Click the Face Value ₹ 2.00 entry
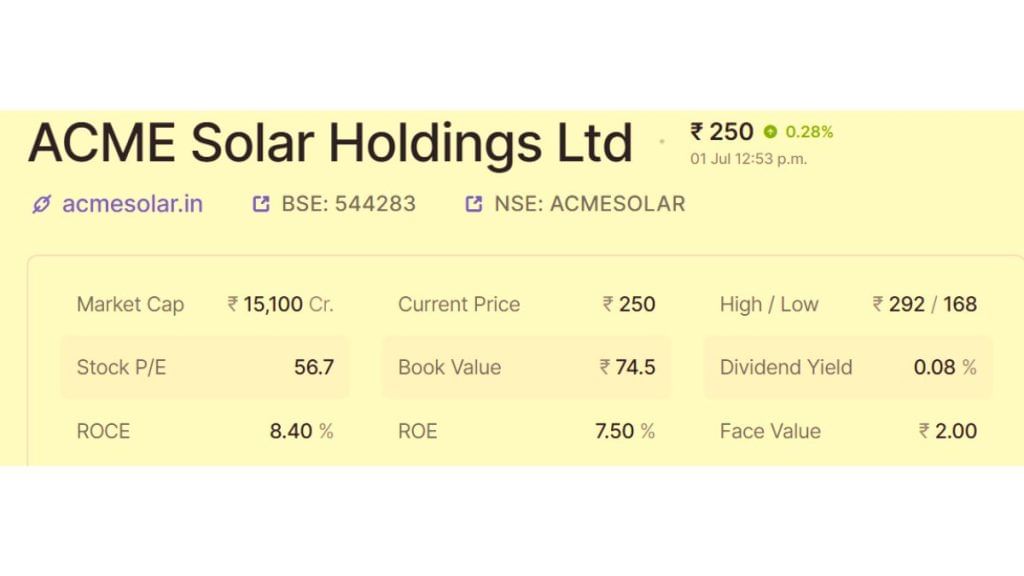The image size is (1024, 576). pyautogui.click(x=848, y=431)
